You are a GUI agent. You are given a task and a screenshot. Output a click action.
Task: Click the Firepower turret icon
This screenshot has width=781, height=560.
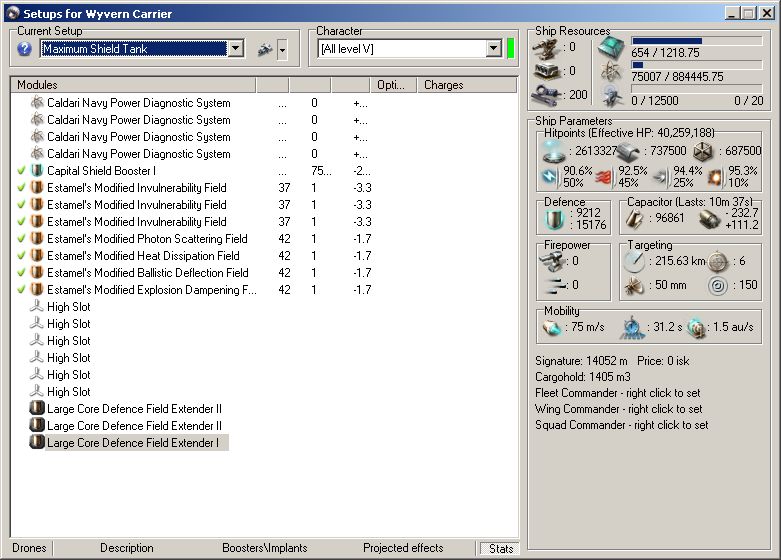point(553,261)
